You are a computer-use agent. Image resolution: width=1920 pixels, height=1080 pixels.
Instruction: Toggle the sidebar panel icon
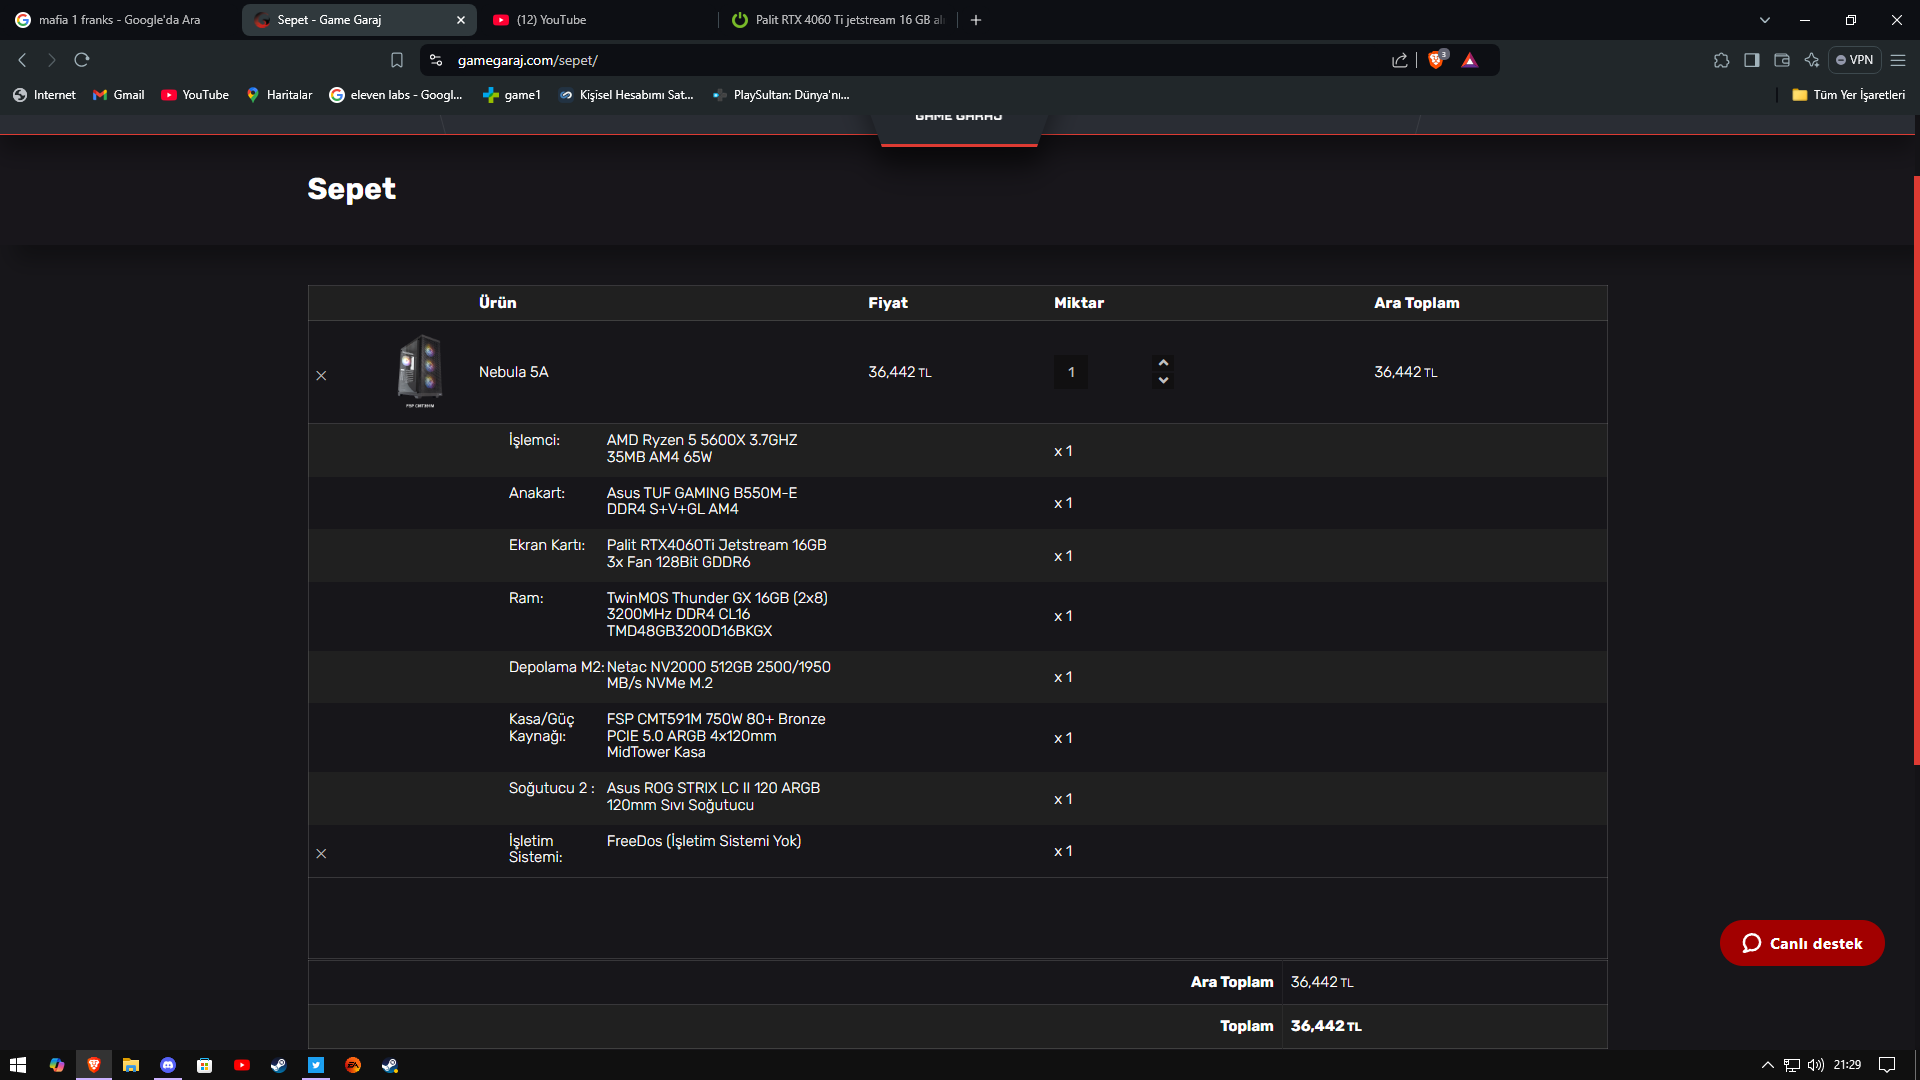point(1751,60)
